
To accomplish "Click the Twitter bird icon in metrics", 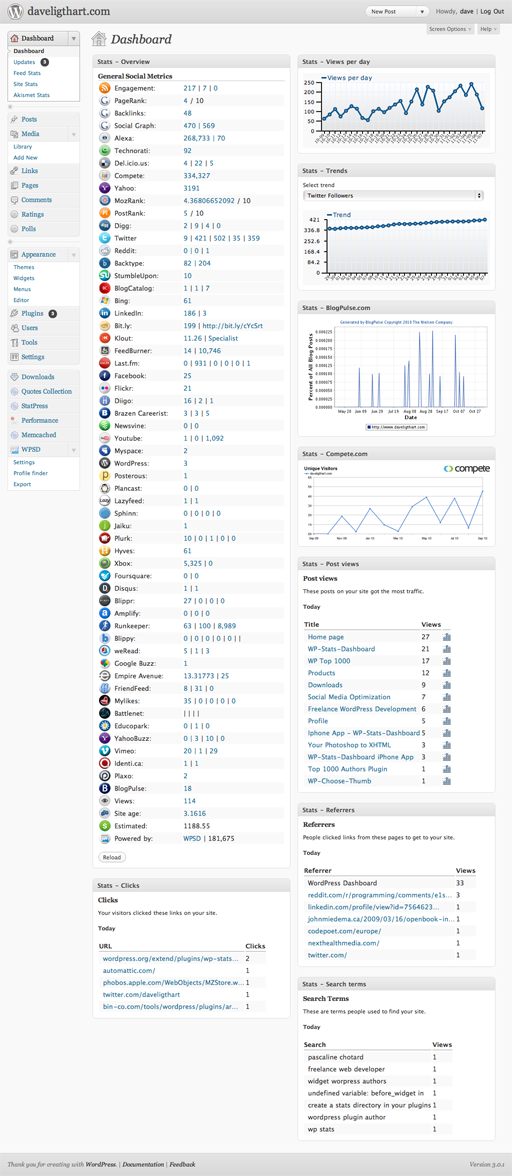I will click(105, 237).
